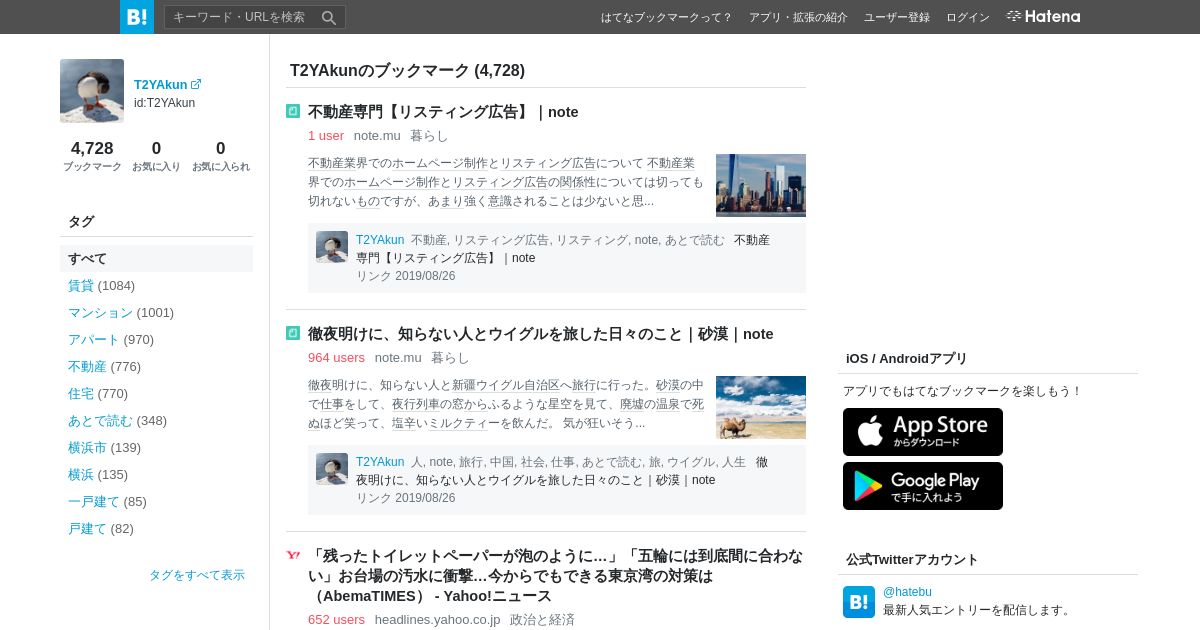The image size is (1200, 630).
Task: Click 964 users count link
Action: [x=336, y=357]
